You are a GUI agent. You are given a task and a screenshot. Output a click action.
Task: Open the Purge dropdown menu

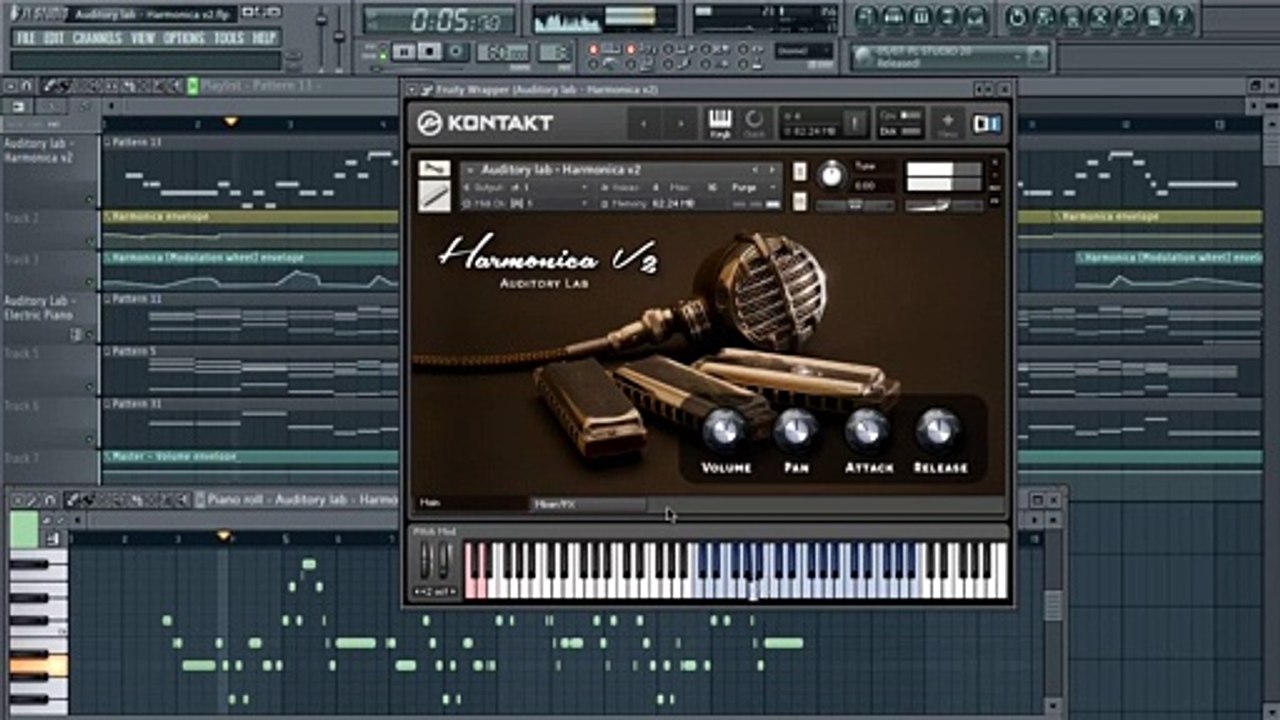755,187
